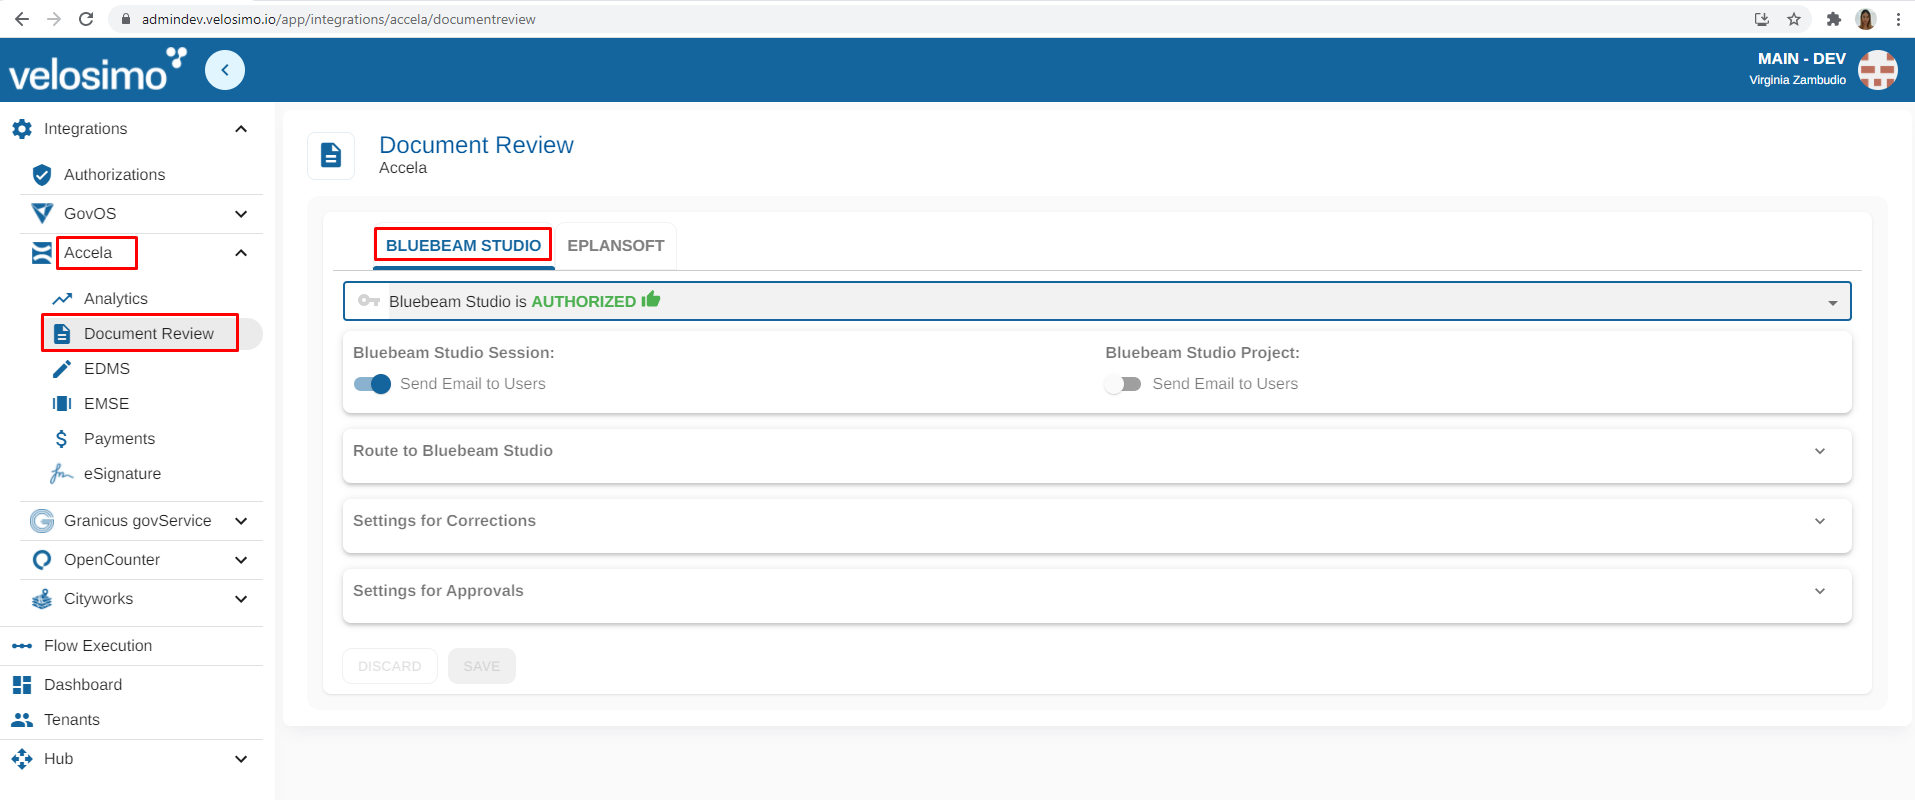Screen dimensions: 1915x800
Task: Click the Authorizations shield icon
Action: click(x=42, y=175)
